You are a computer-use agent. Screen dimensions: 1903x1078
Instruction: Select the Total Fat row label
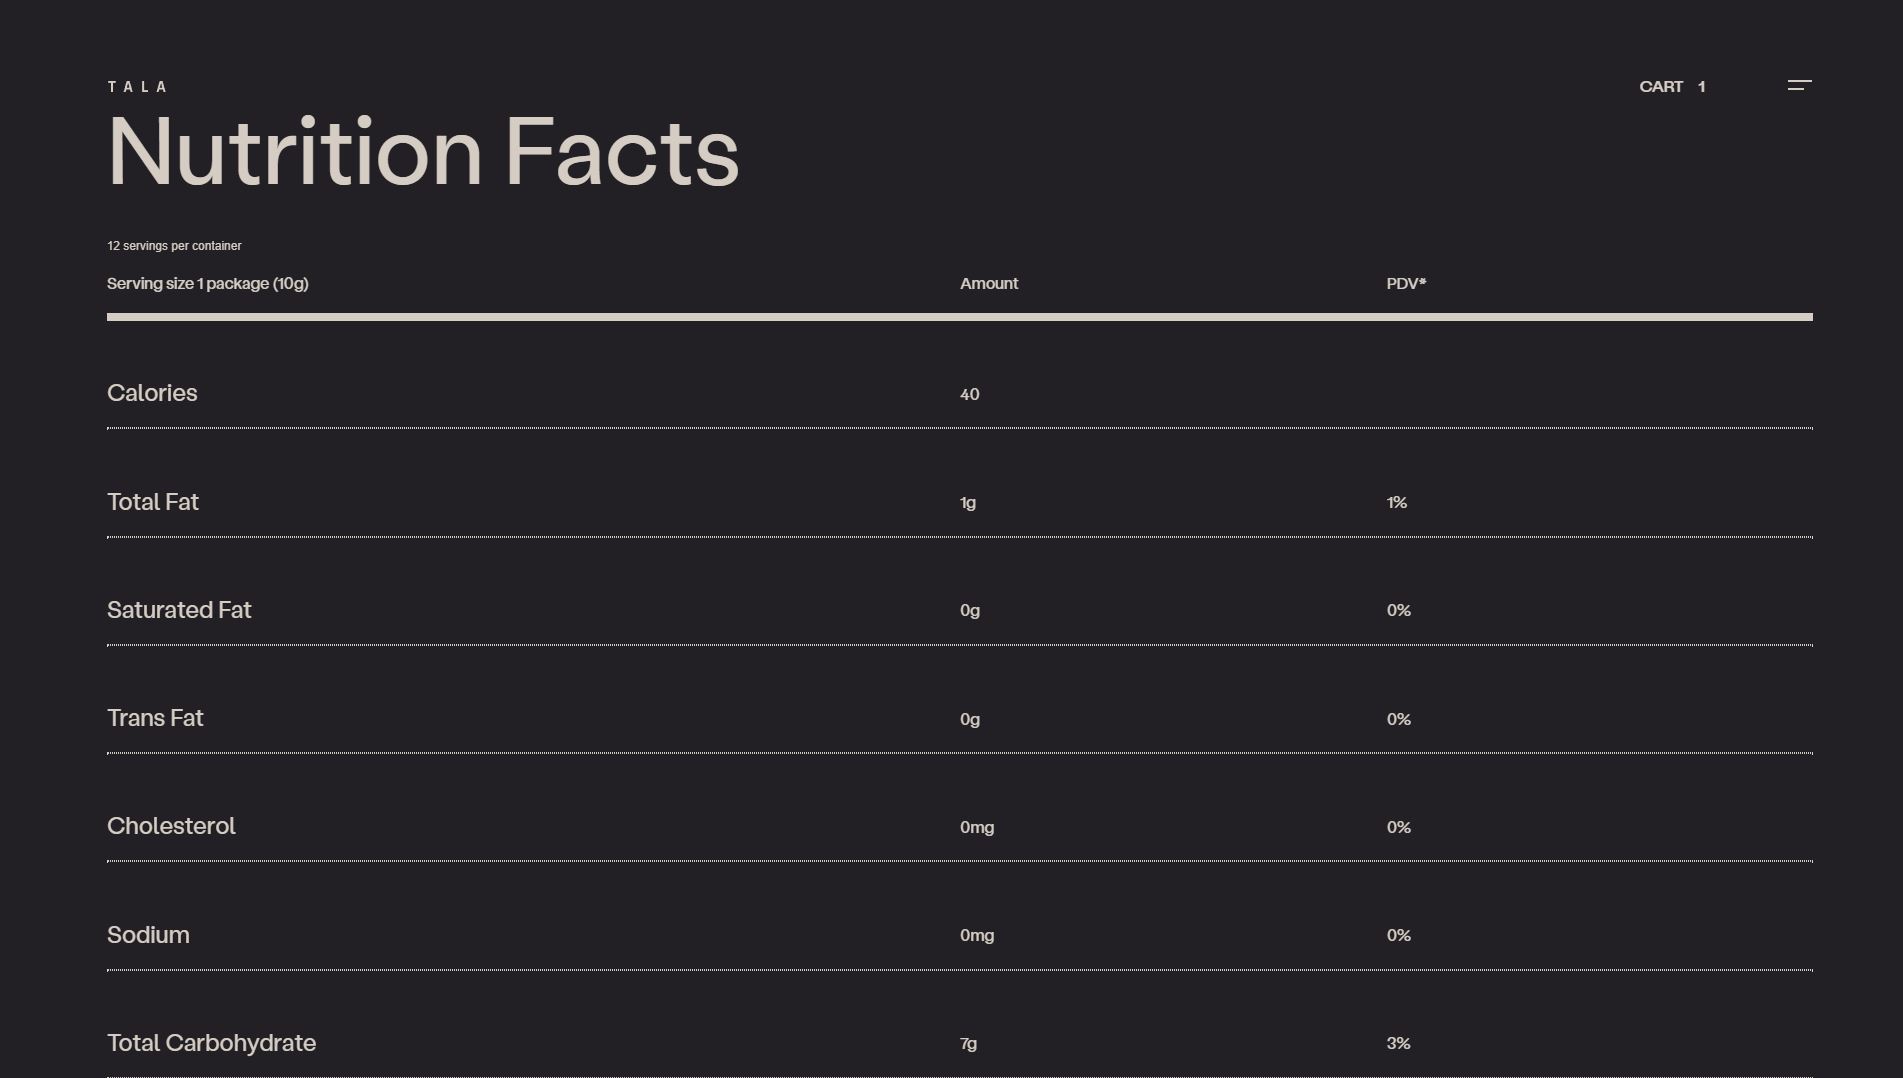(x=153, y=502)
